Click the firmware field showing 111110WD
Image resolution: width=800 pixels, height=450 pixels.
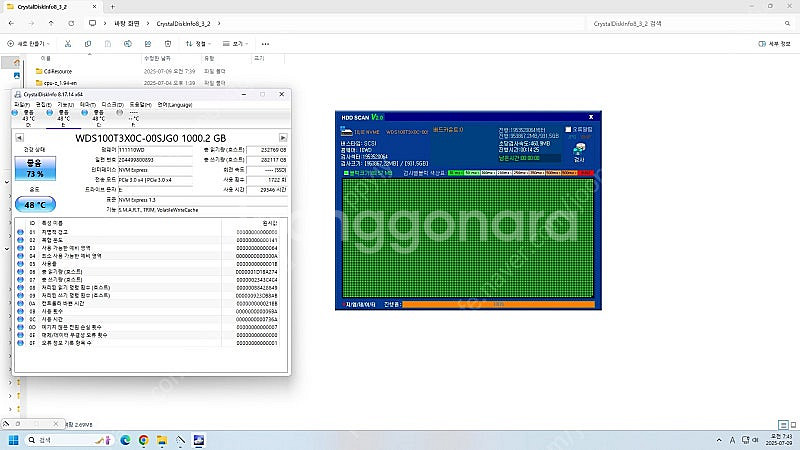[x=155, y=150]
